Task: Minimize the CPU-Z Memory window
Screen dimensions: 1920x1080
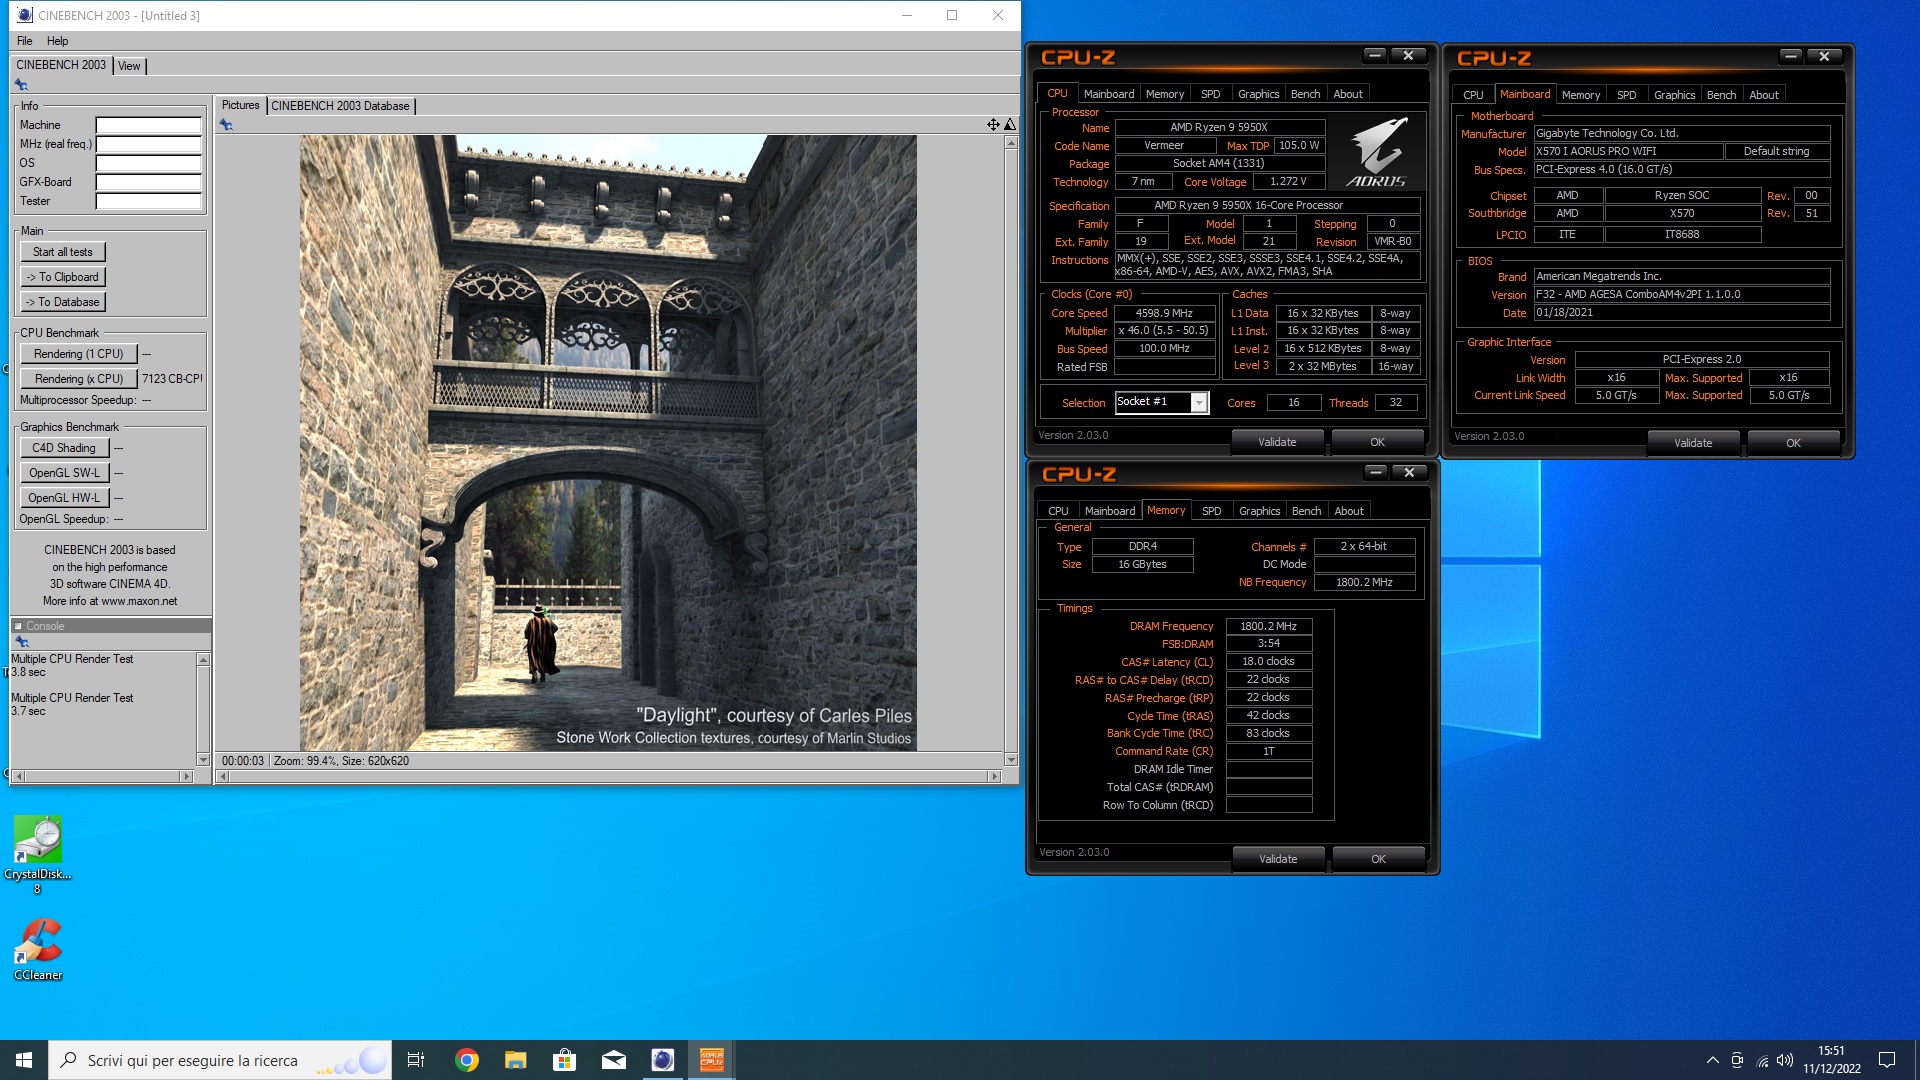Action: pos(1376,472)
